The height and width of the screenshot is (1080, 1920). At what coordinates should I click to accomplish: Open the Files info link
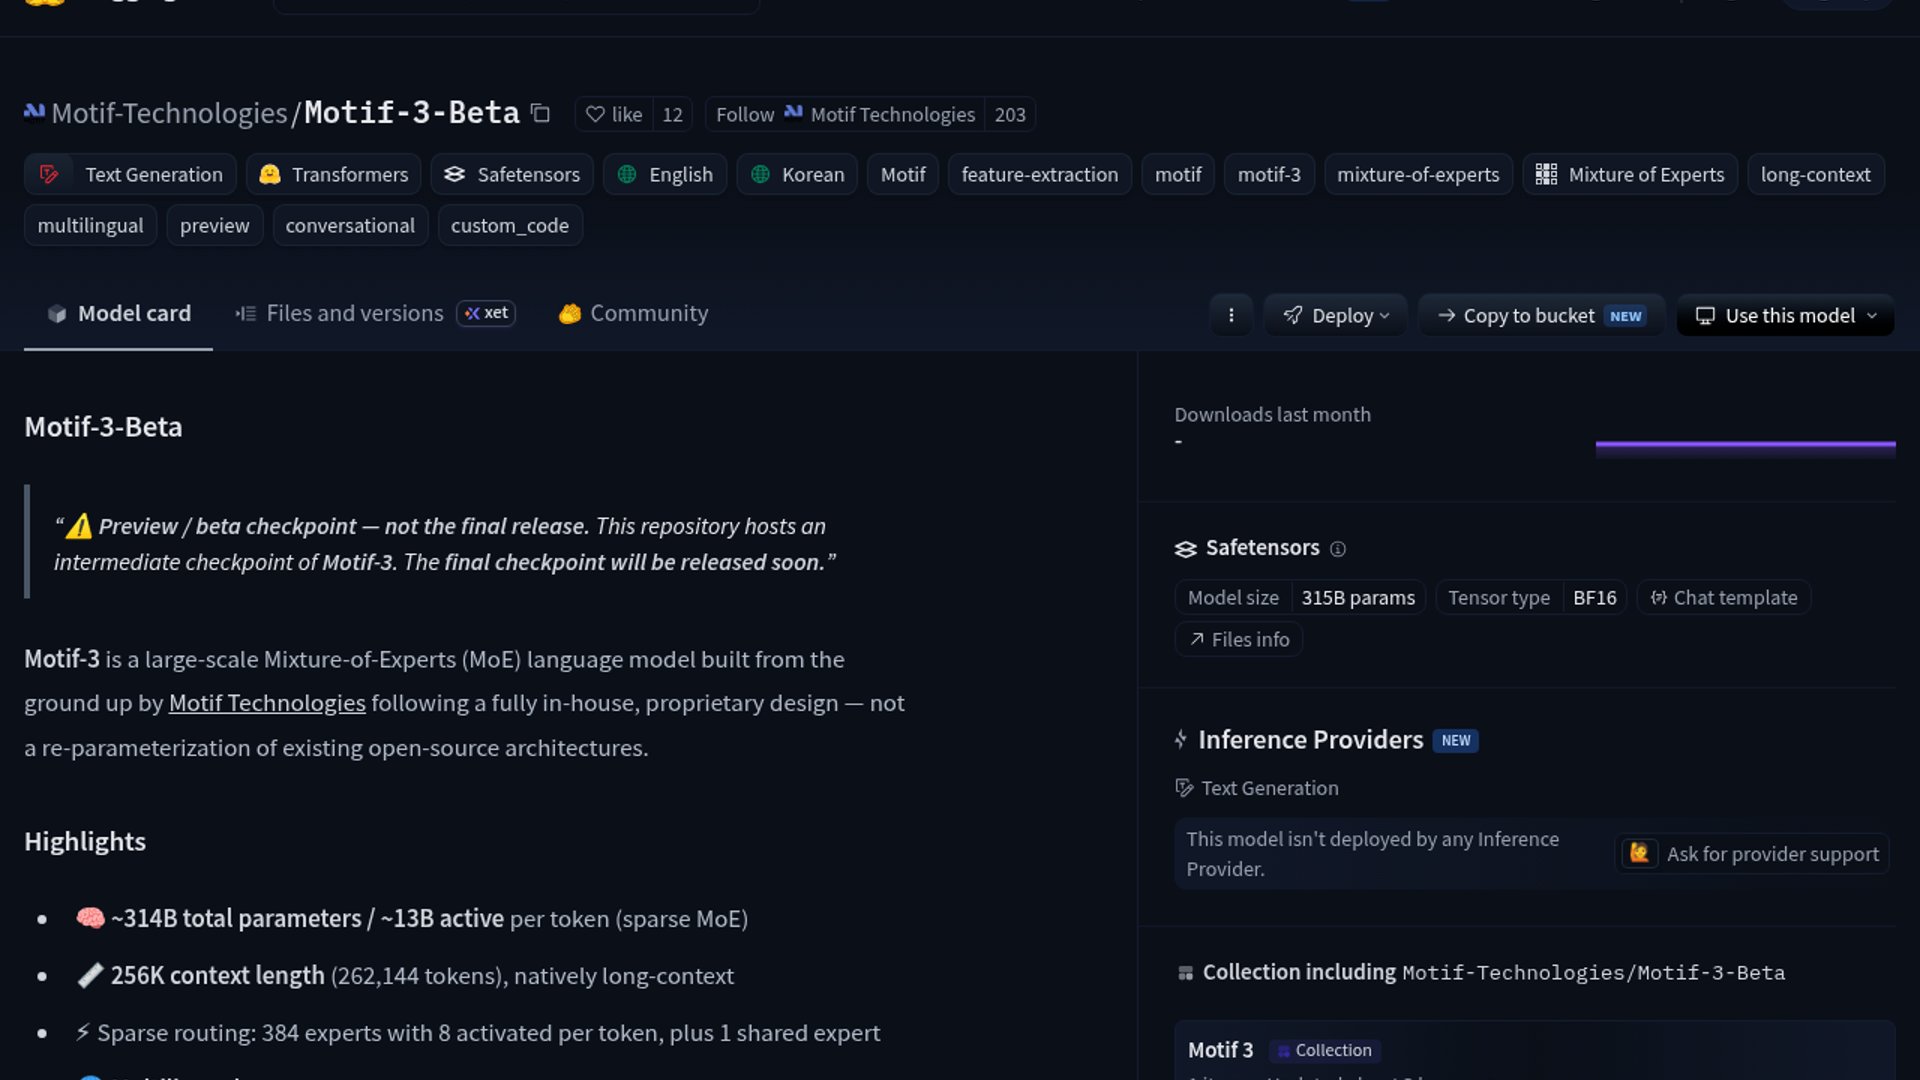point(1239,640)
